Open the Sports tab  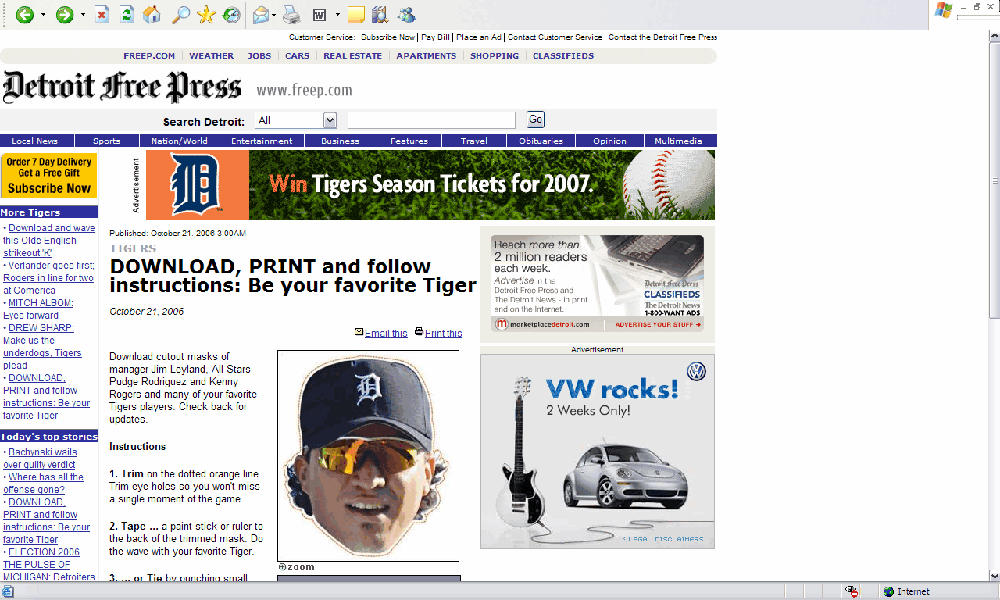107,141
